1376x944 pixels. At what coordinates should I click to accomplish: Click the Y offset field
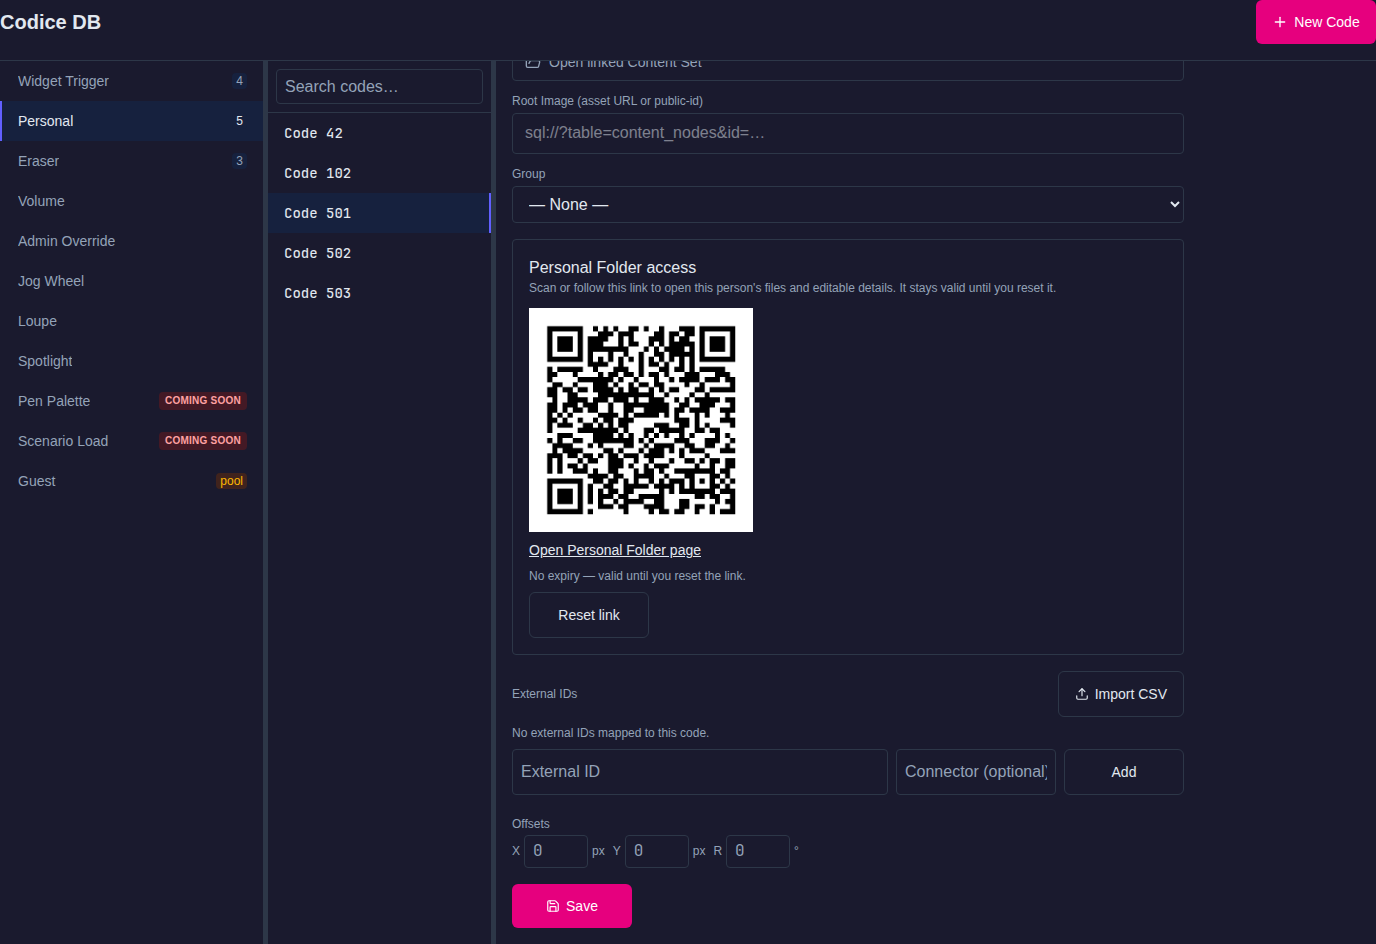pos(657,851)
